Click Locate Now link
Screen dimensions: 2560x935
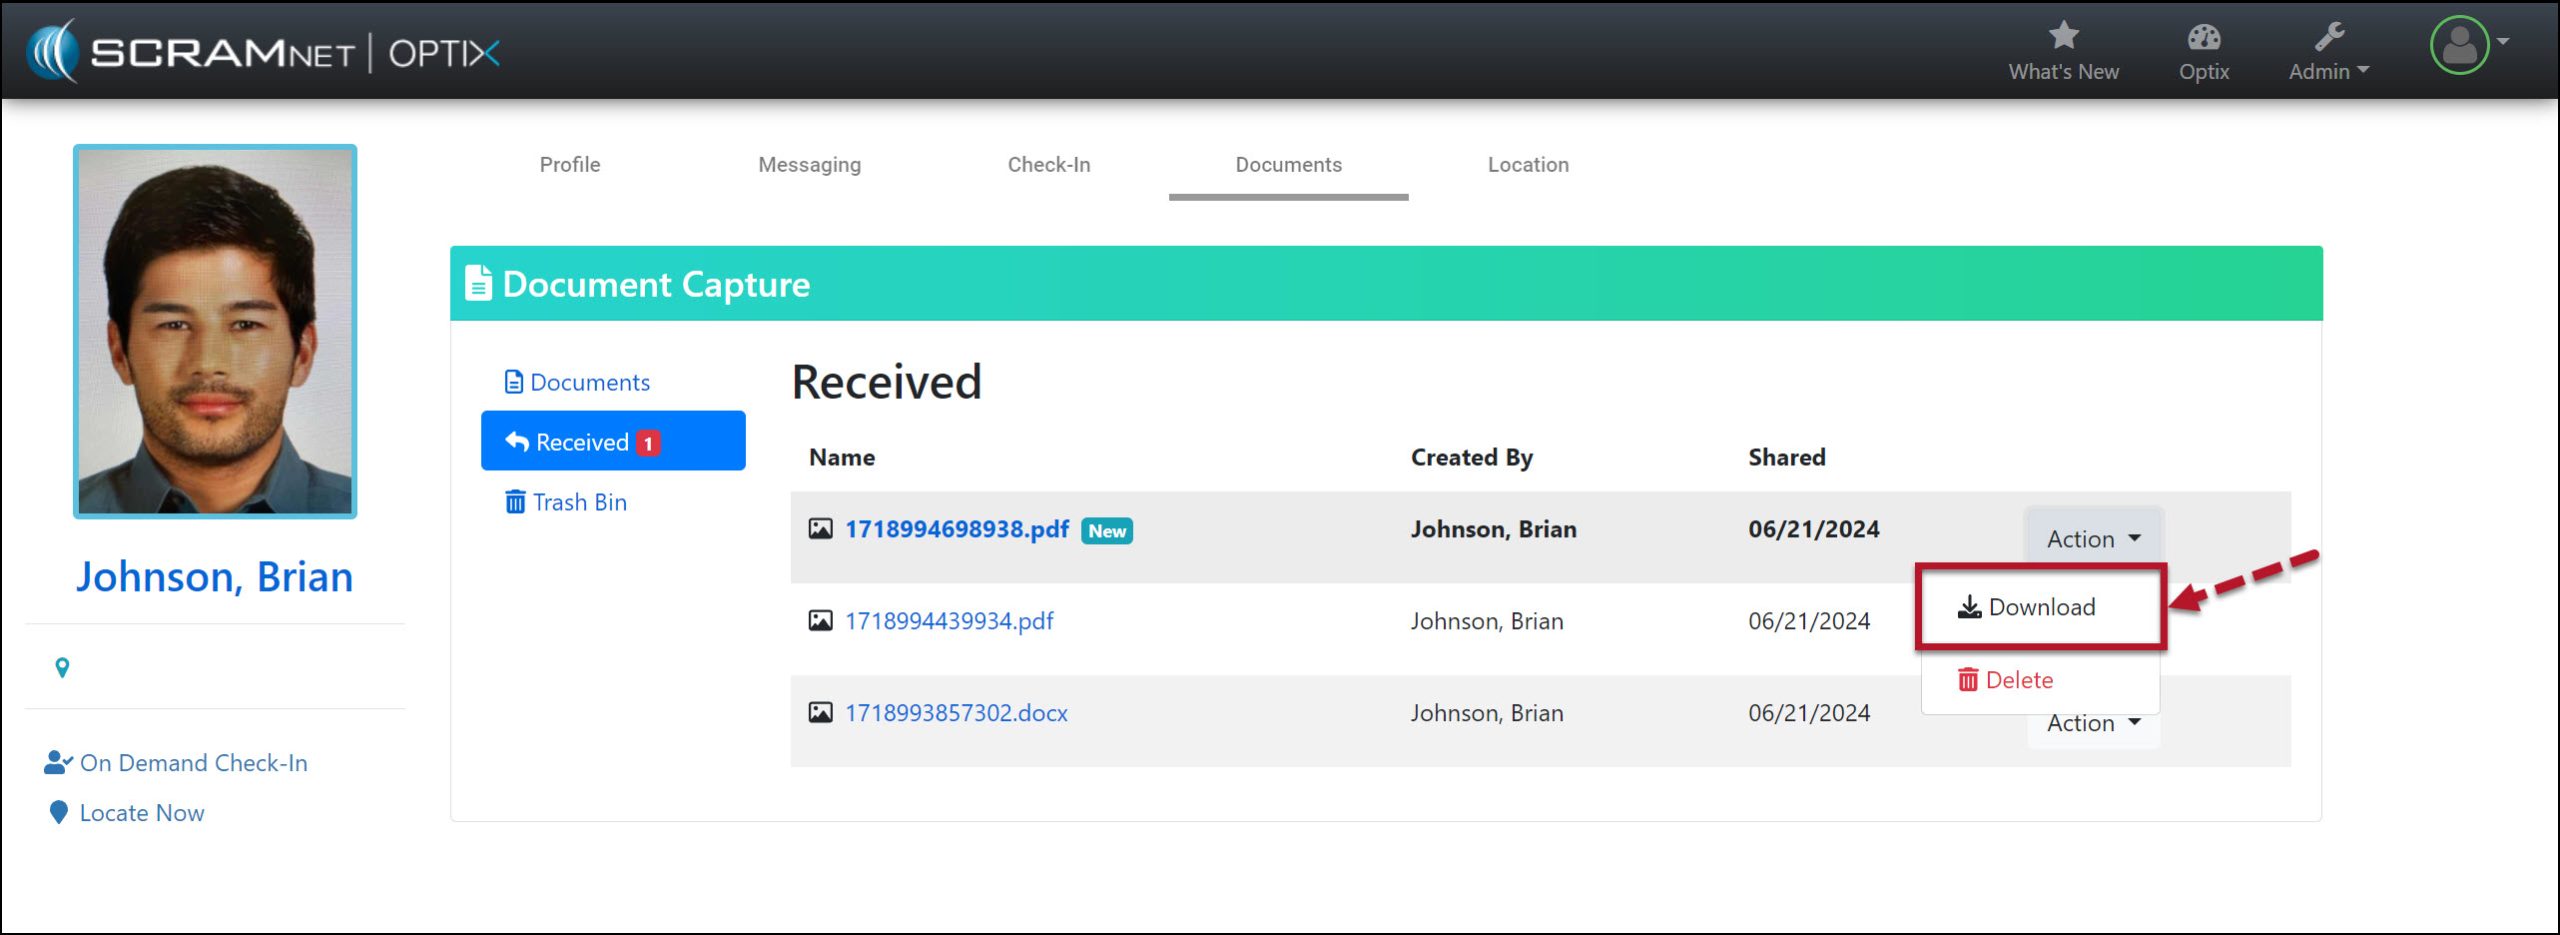tap(141, 813)
